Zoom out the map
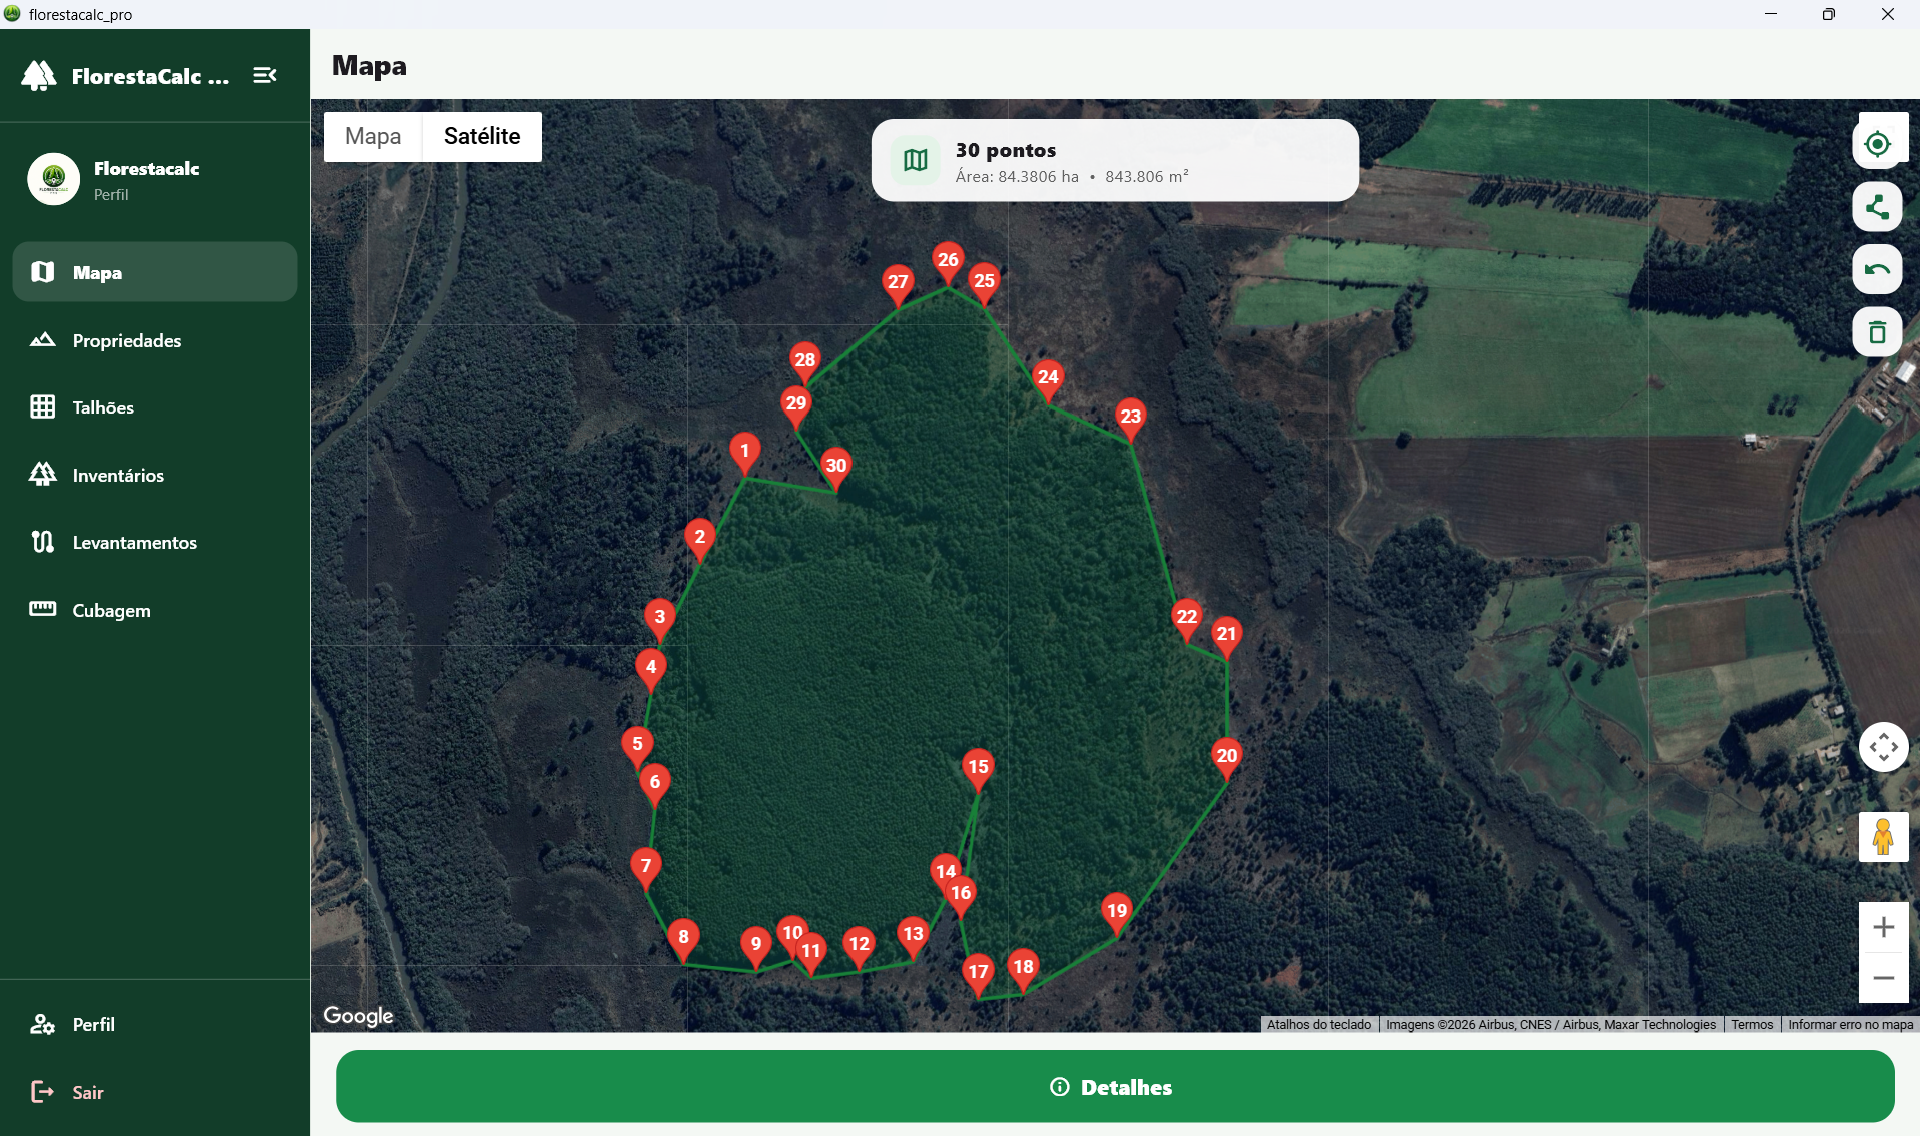 pyautogui.click(x=1883, y=978)
